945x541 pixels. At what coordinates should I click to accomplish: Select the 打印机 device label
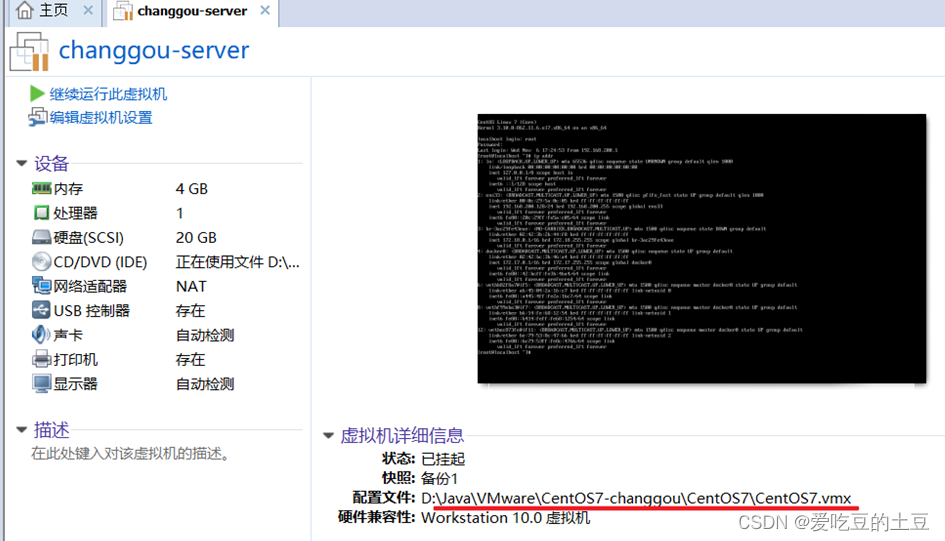[x=75, y=360]
